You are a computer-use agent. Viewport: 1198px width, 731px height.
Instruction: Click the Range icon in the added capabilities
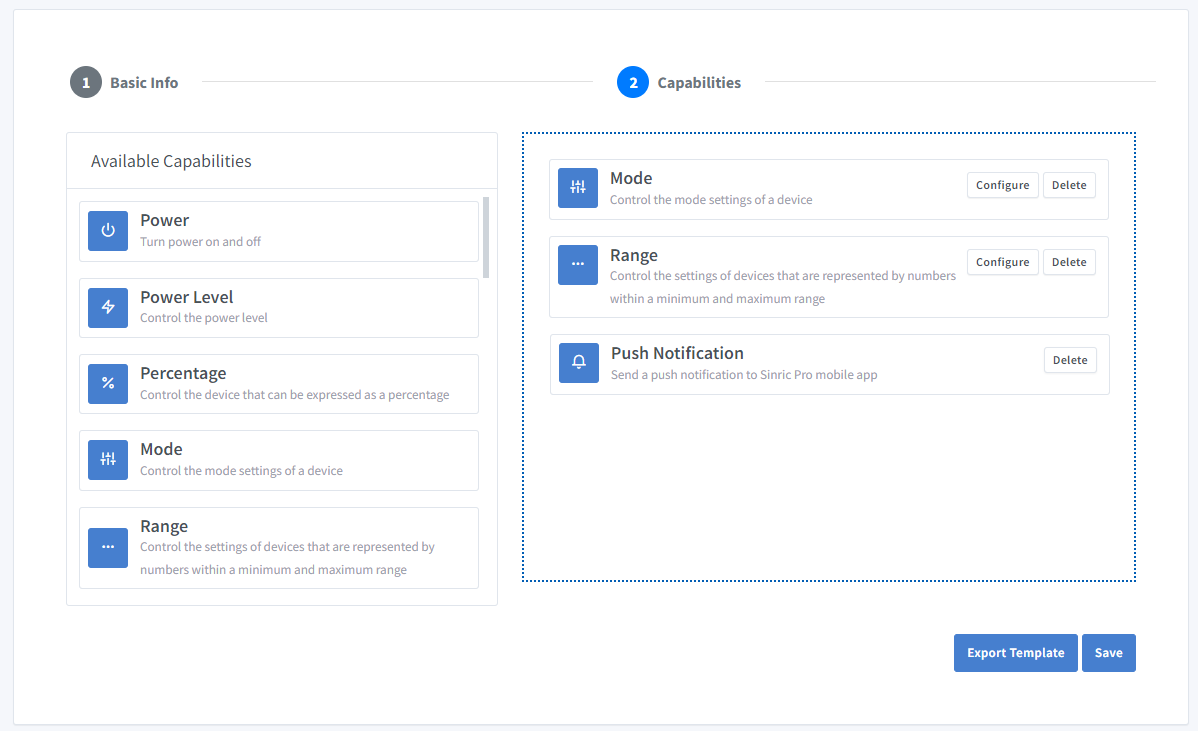(578, 265)
